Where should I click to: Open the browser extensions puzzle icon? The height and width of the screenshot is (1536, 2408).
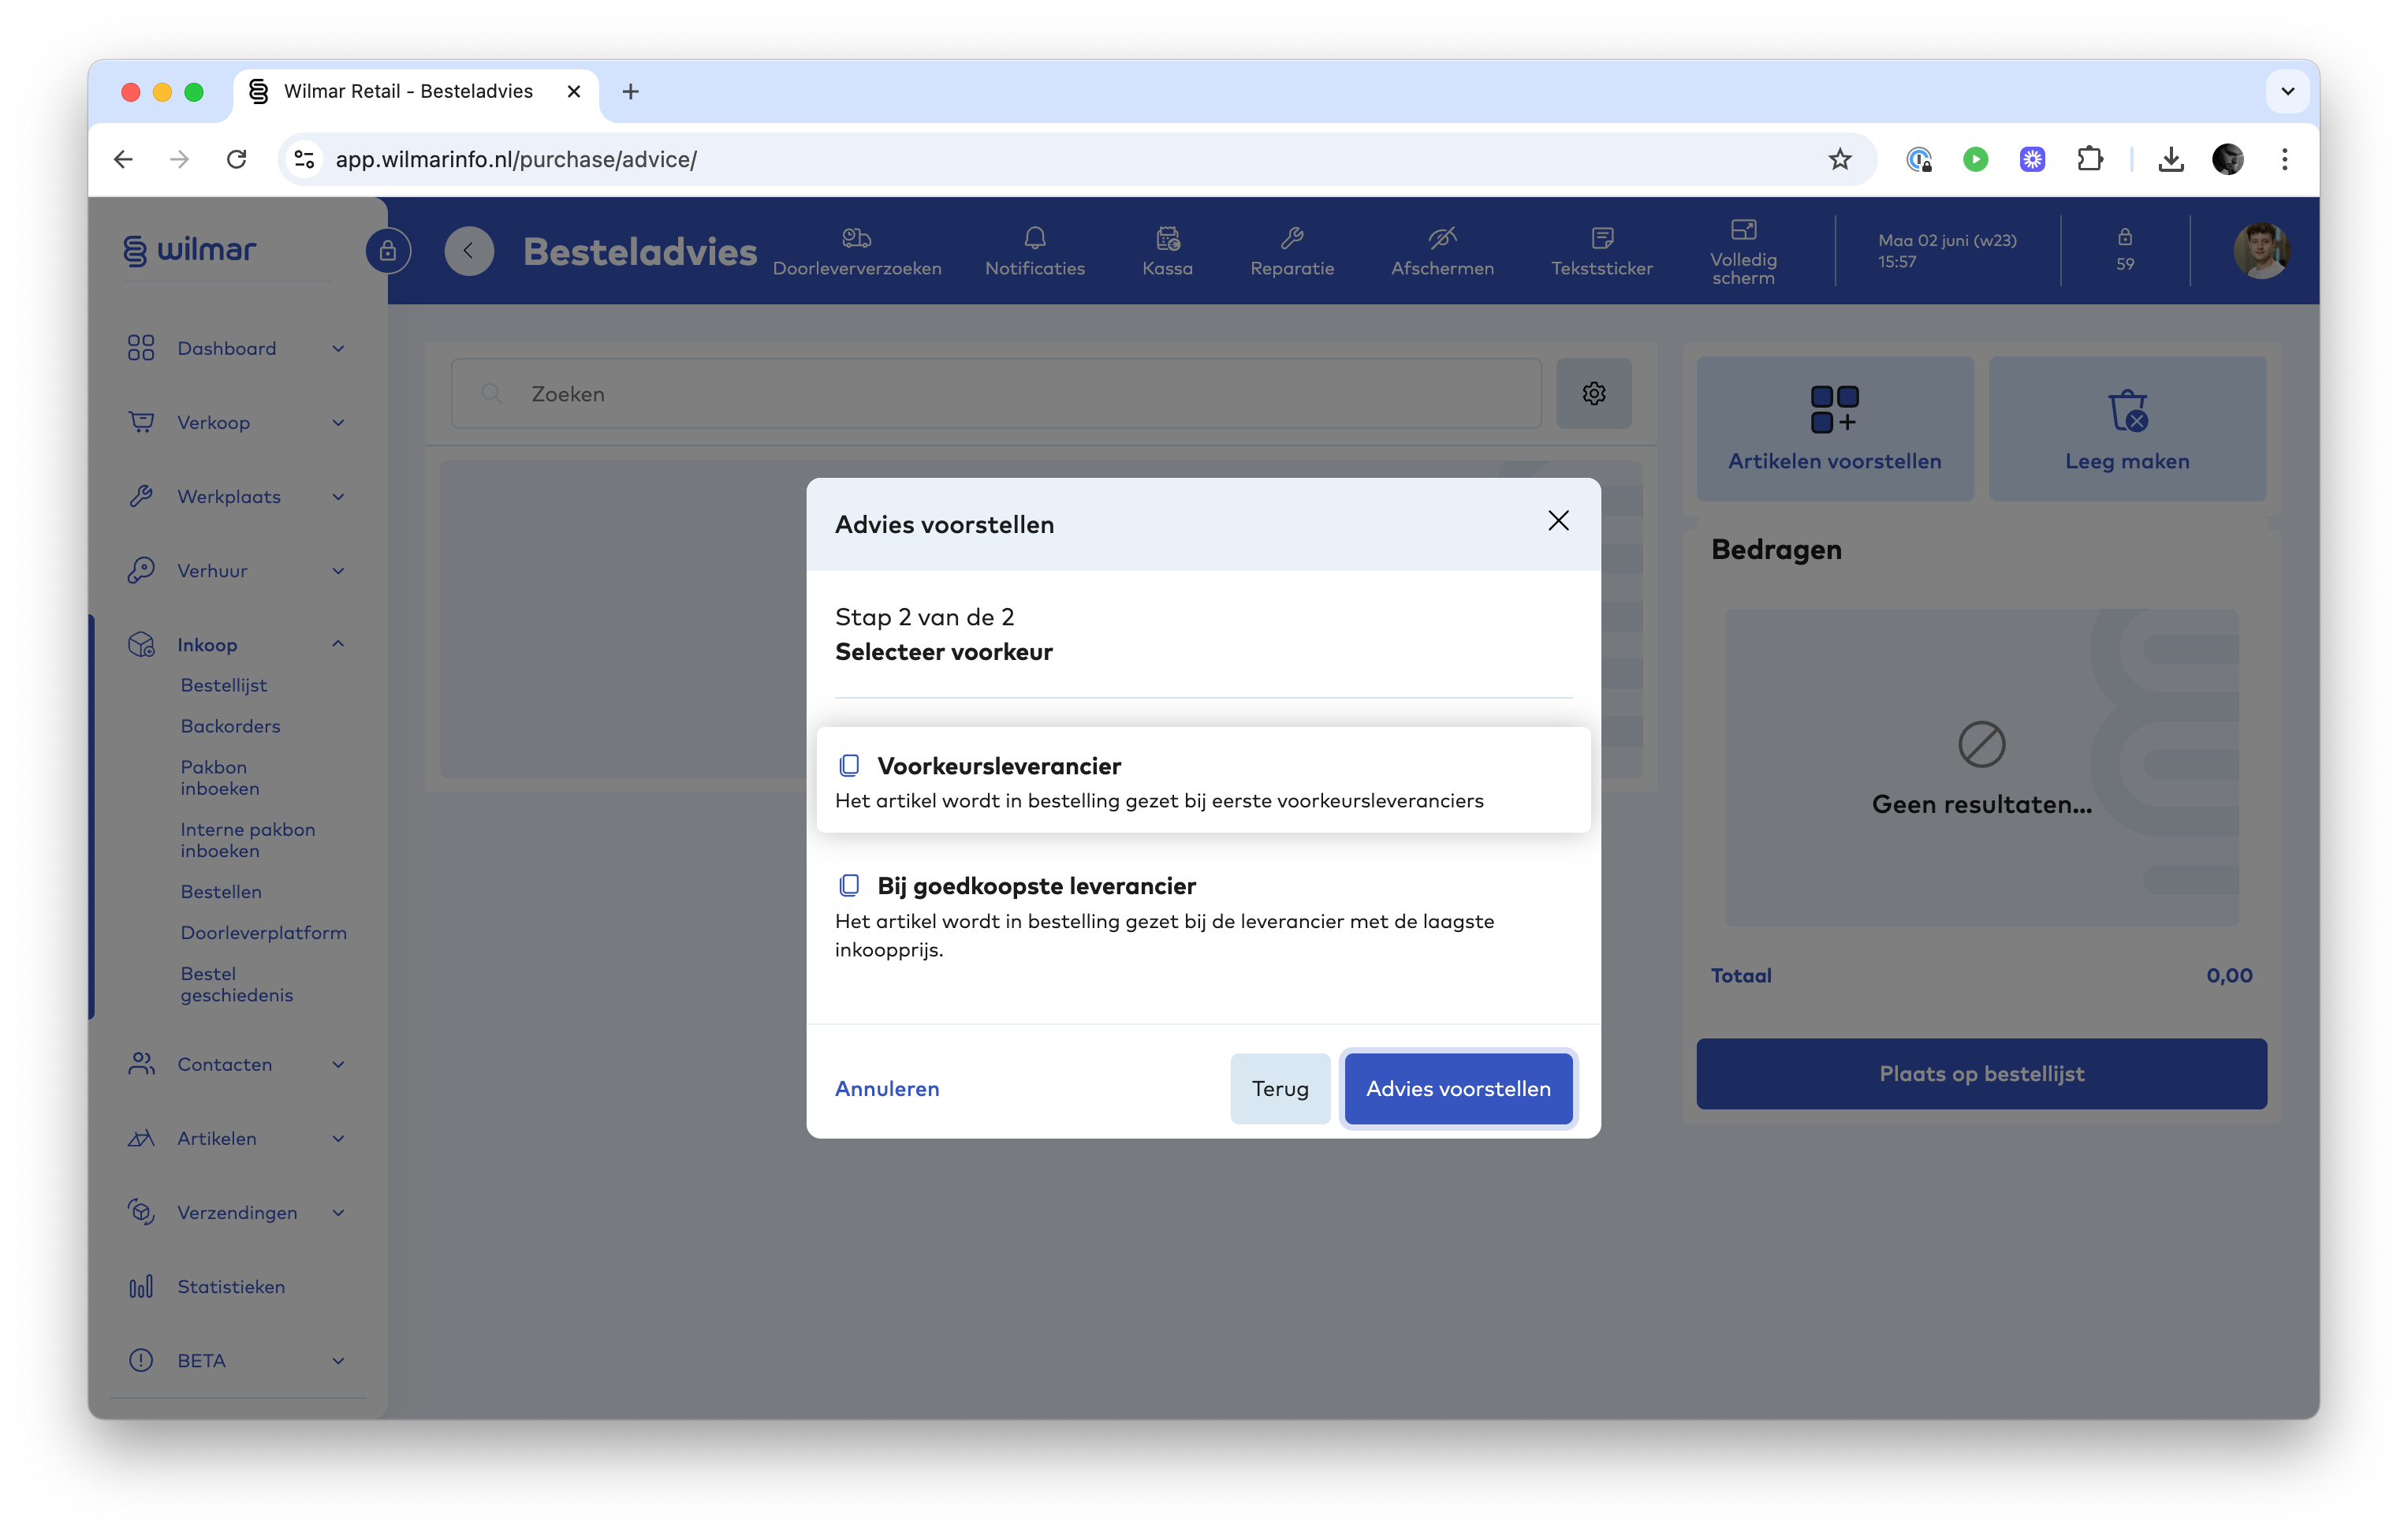click(x=2089, y=159)
